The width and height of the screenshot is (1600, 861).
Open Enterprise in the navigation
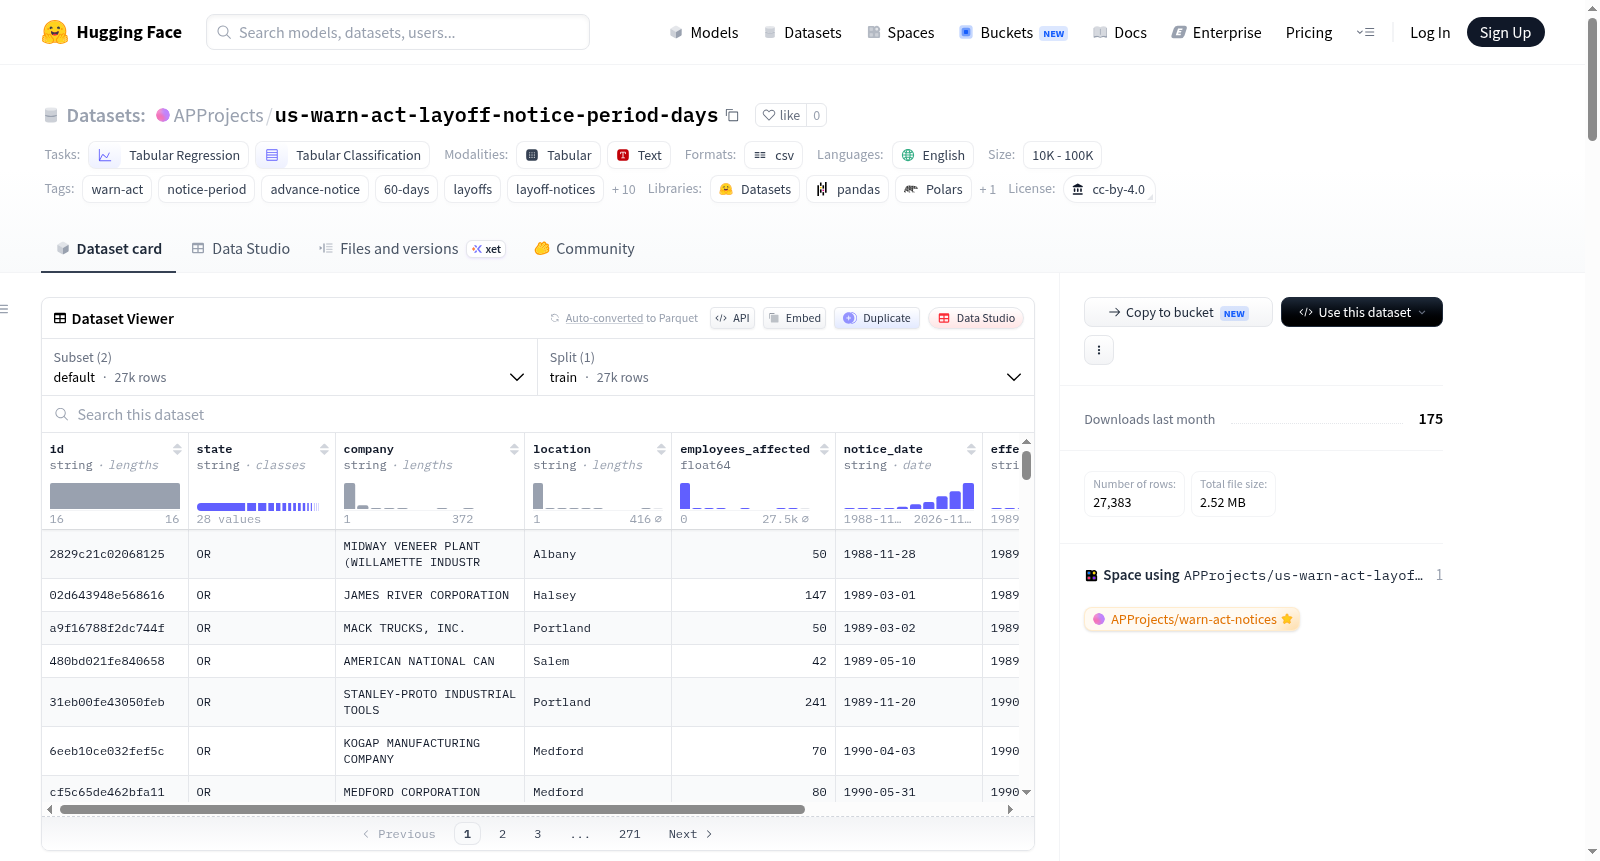(x=1216, y=32)
